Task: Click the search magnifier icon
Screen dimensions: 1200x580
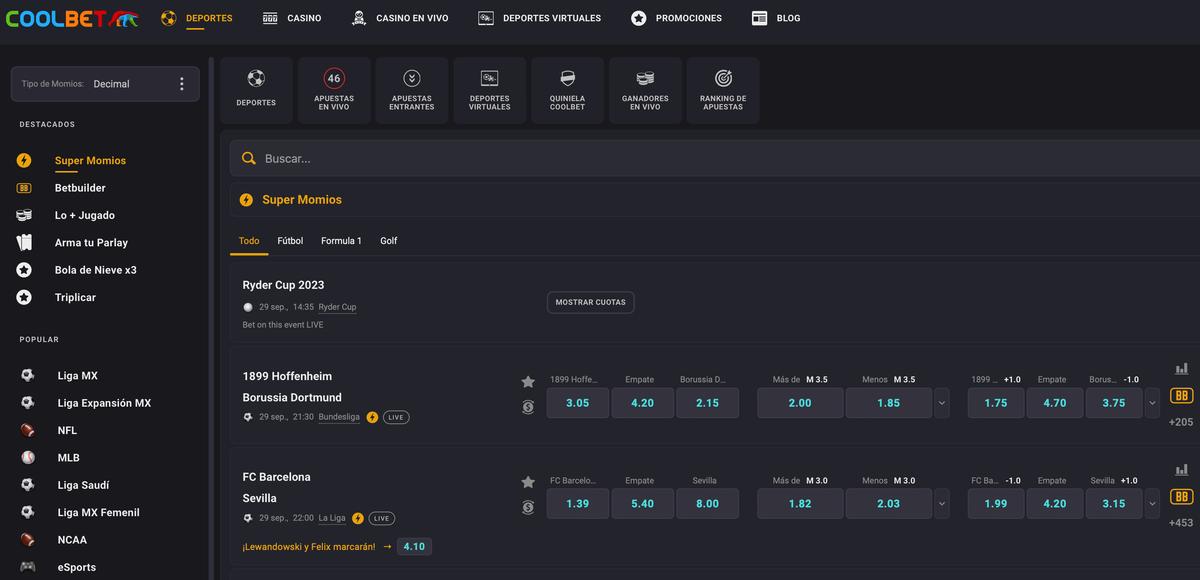Action: point(248,158)
